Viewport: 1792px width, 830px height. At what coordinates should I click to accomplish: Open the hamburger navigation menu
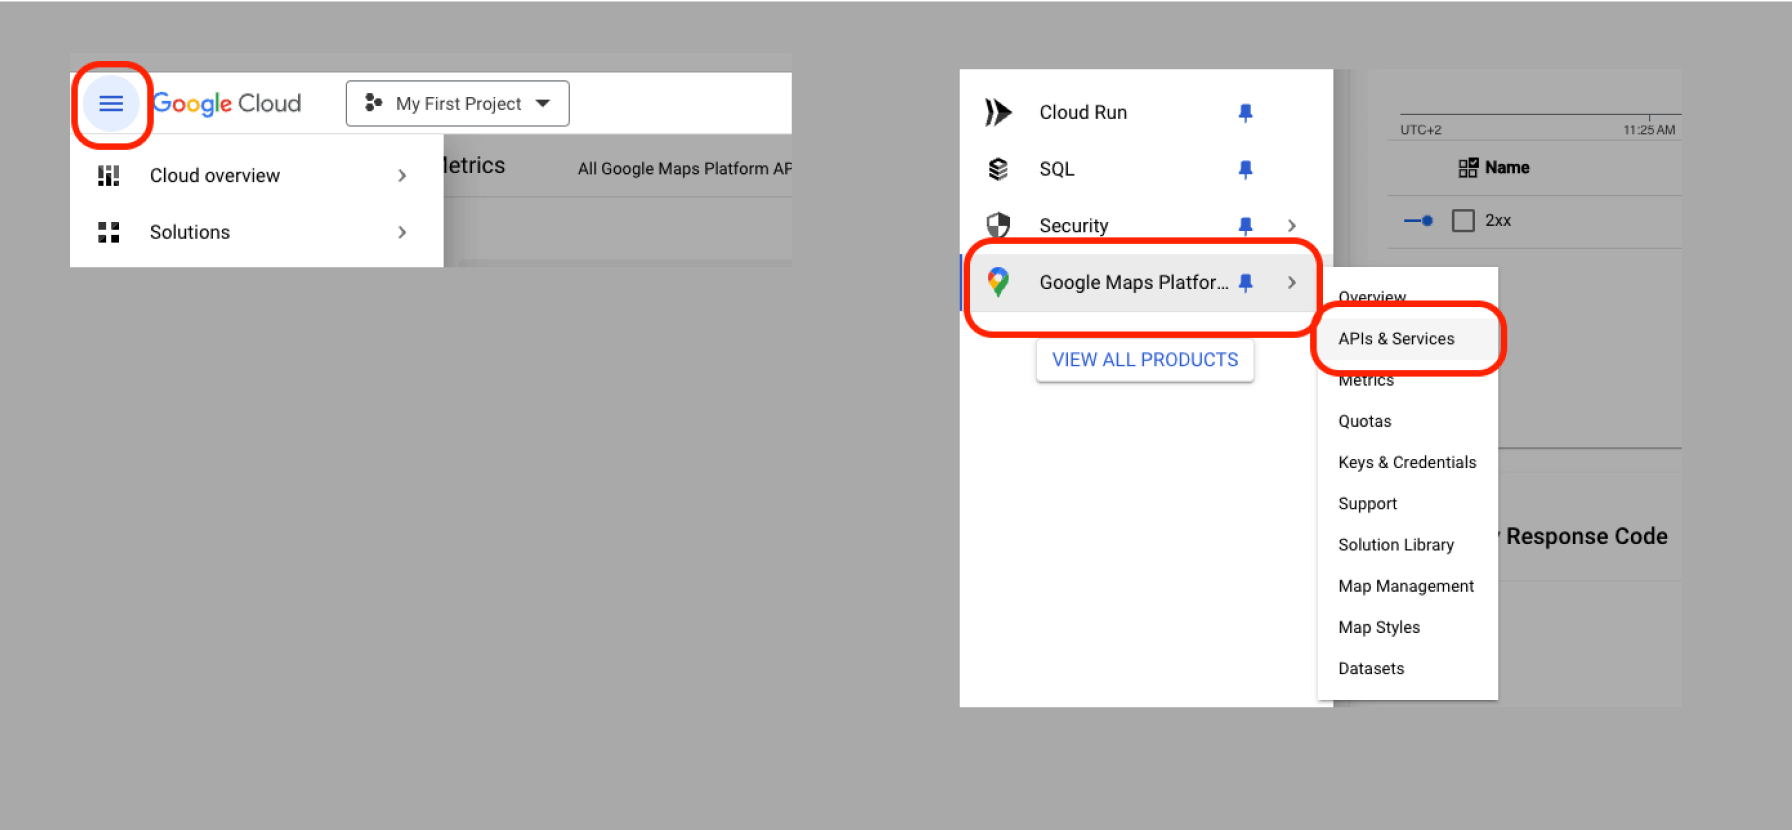(111, 103)
